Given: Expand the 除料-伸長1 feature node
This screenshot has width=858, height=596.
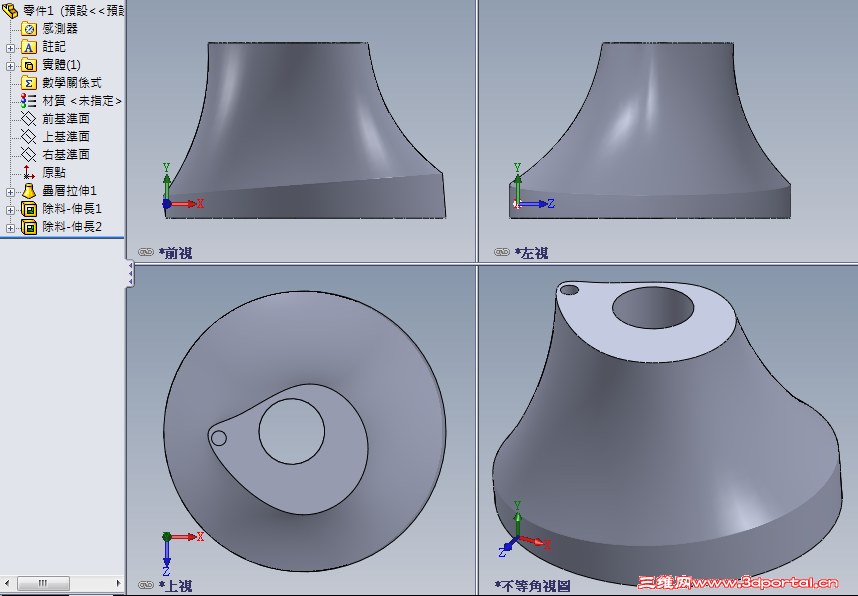Looking at the screenshot, I should pos(10,210).
